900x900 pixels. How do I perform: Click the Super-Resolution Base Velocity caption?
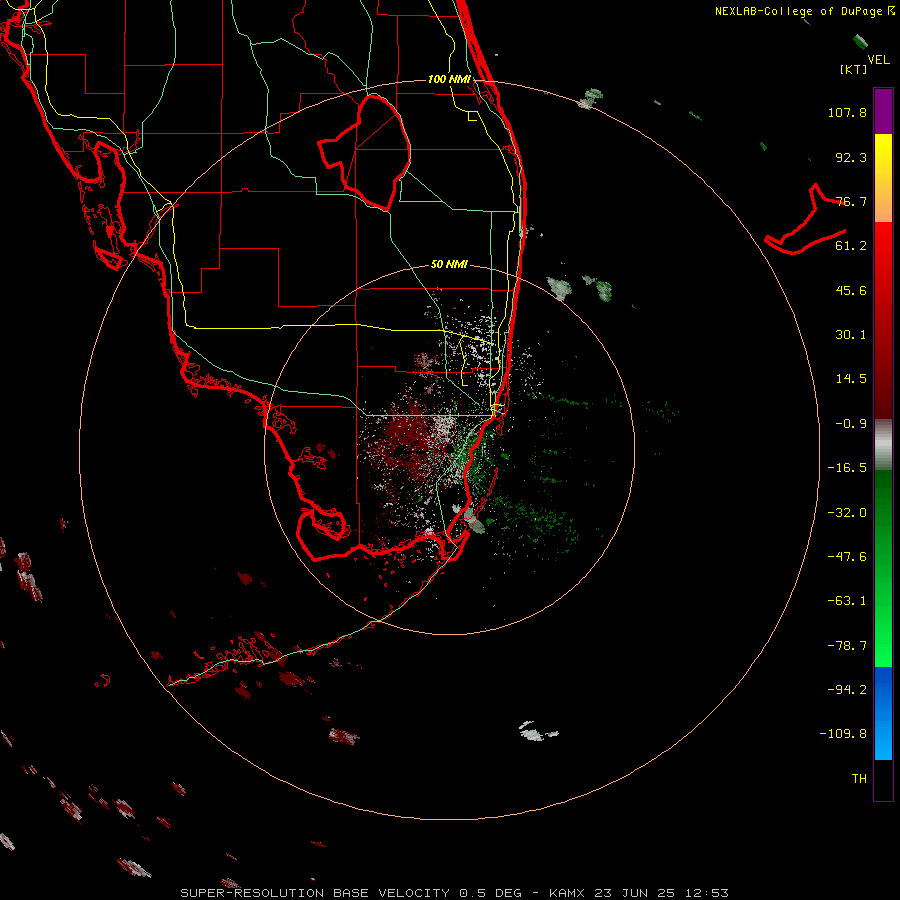click(454, 893)
